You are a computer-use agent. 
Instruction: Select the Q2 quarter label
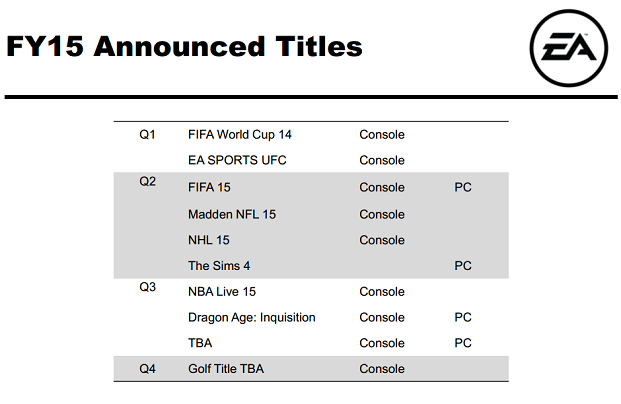[147, 181]
